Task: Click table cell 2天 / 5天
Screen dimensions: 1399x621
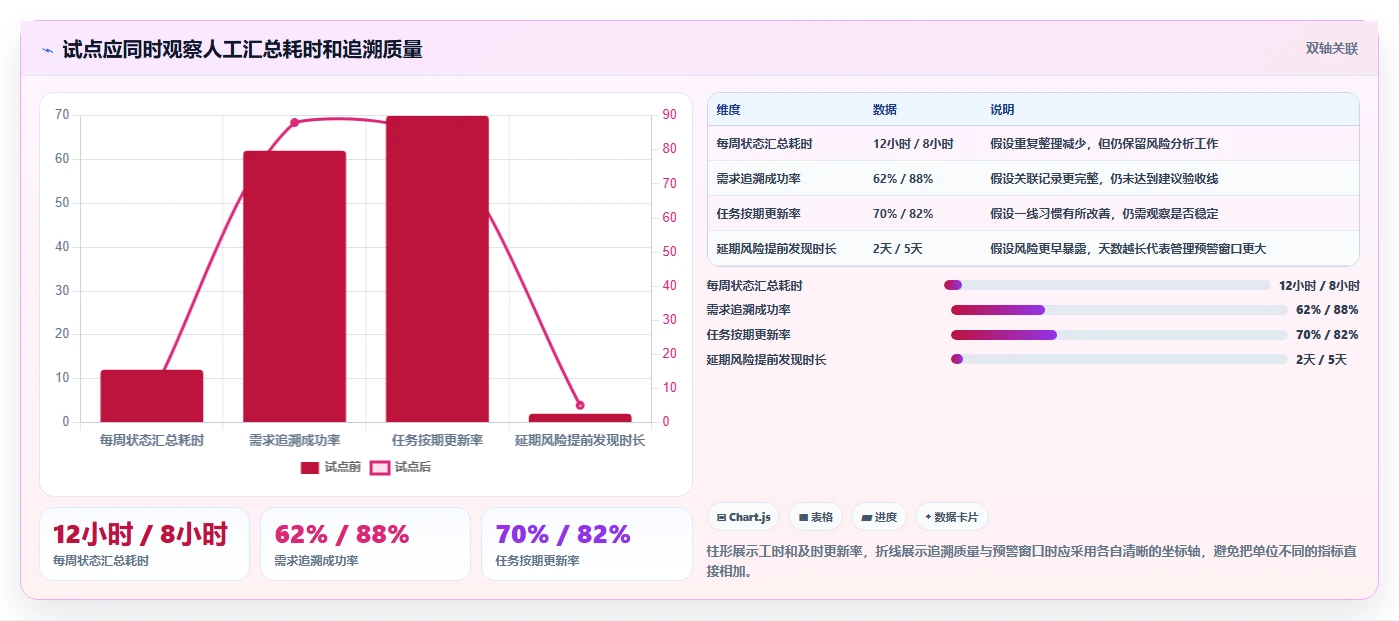Action: 897,249
